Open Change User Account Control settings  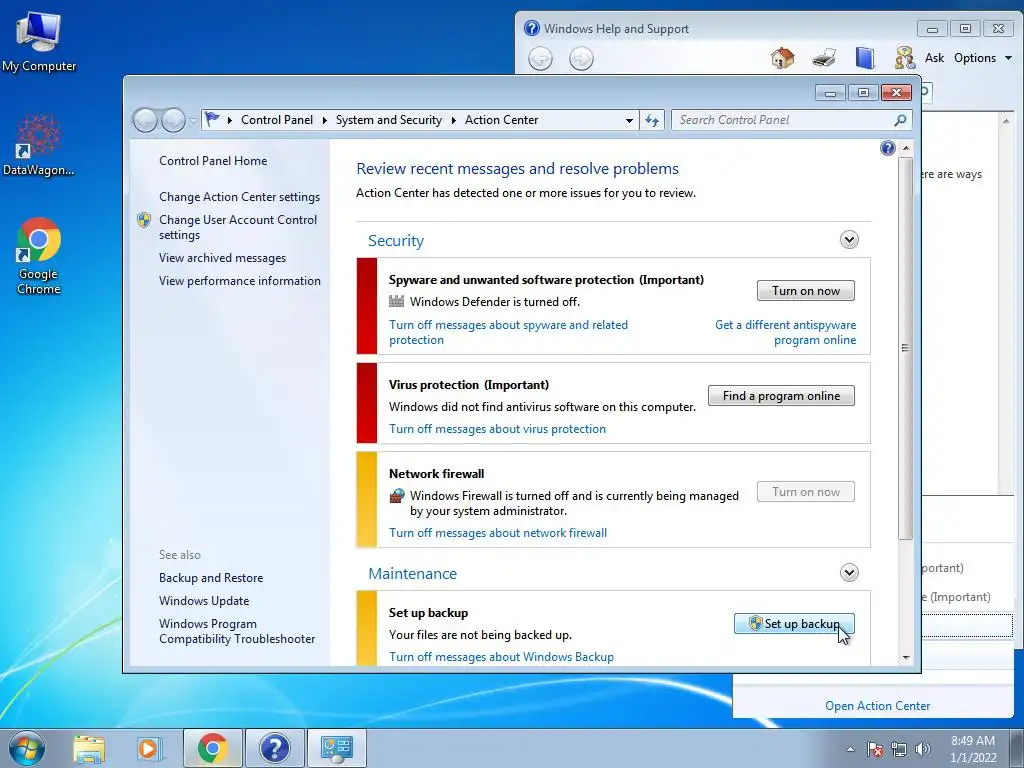pos(238,227)
